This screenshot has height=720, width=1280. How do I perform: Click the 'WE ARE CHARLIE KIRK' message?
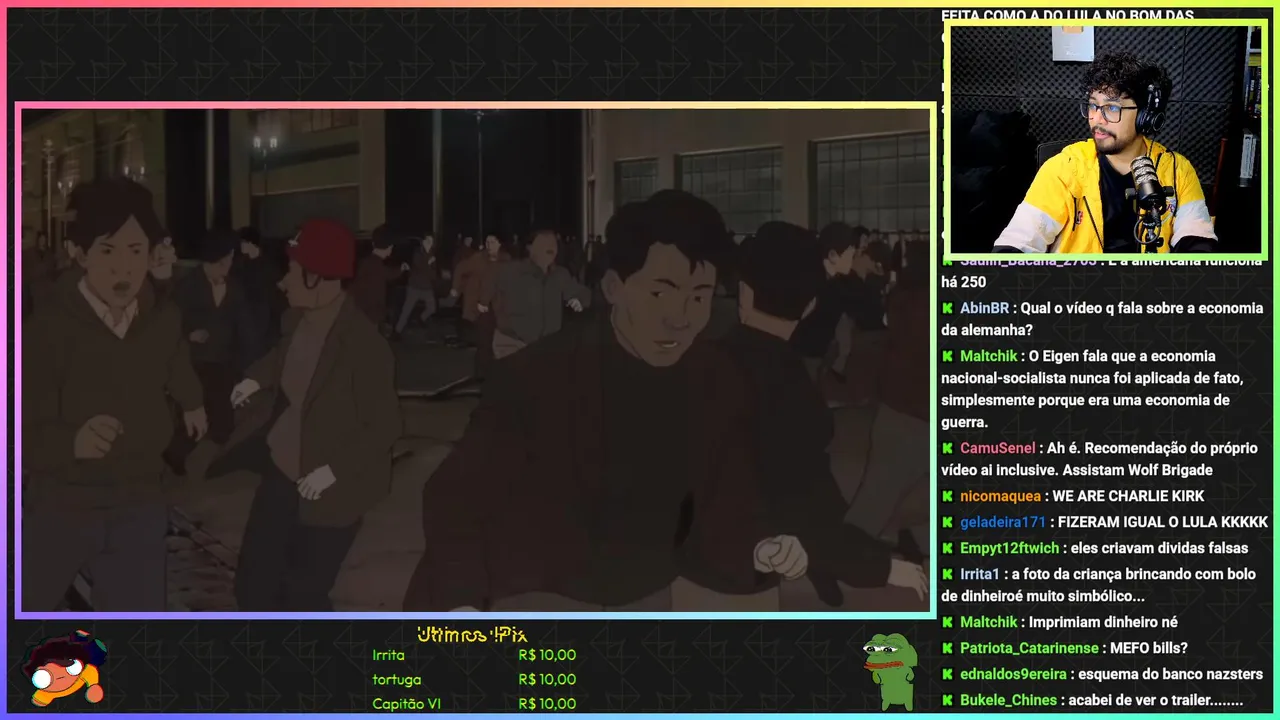pyautogui.click(x=1128, y=496)
